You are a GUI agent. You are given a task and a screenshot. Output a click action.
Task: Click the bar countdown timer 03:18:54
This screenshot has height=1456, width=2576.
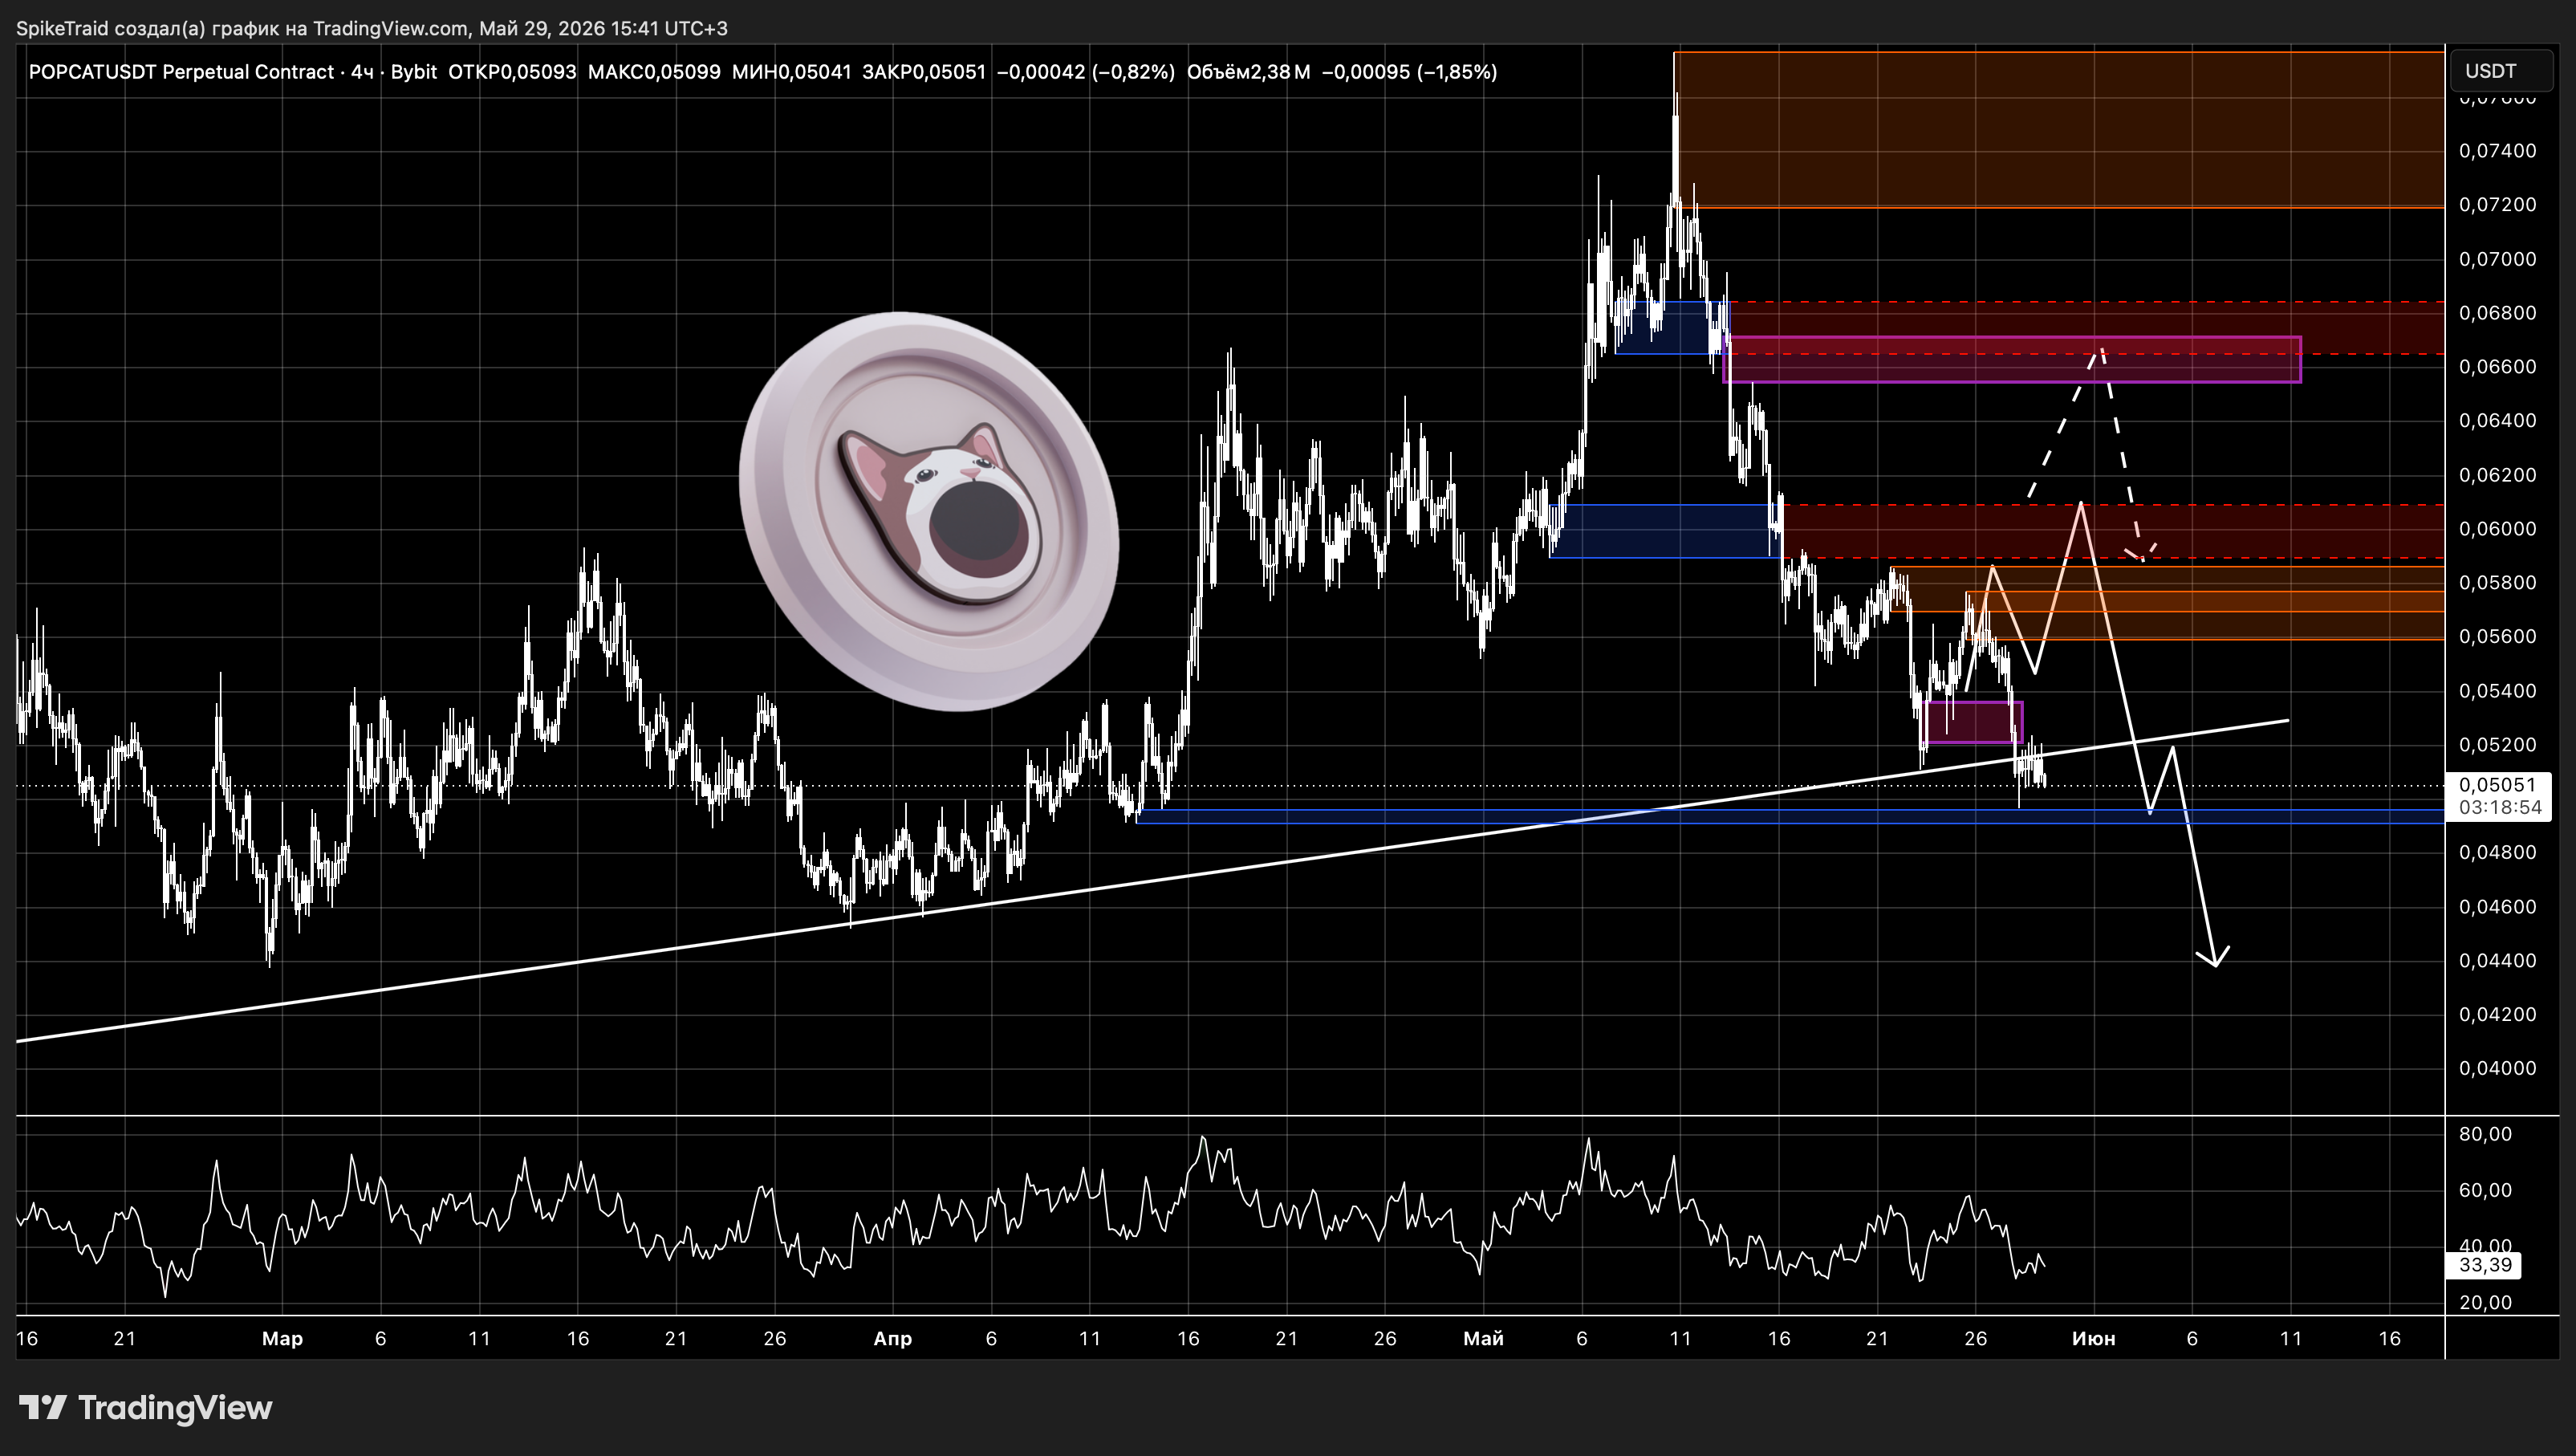2499,807
